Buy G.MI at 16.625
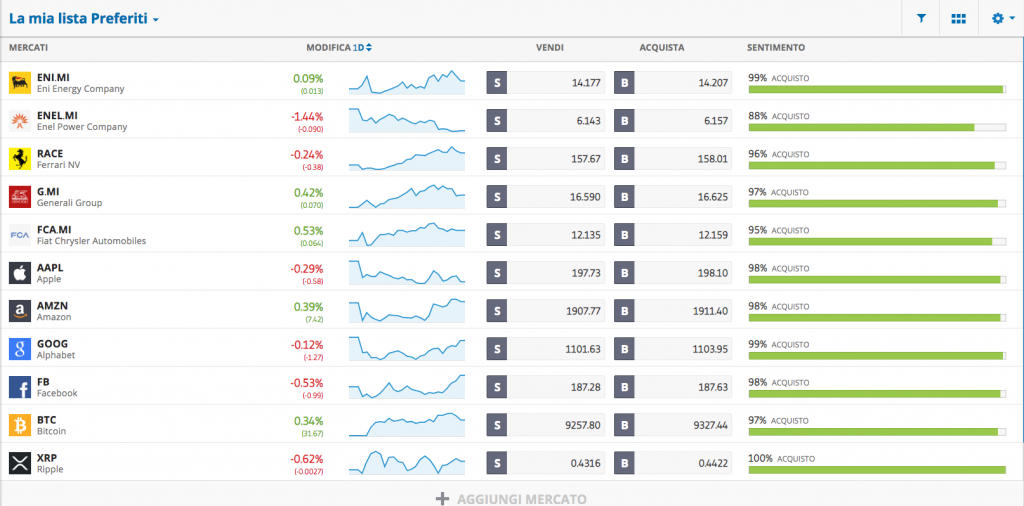This screenshot has width=1024, height=506. [x=673, y=197]
